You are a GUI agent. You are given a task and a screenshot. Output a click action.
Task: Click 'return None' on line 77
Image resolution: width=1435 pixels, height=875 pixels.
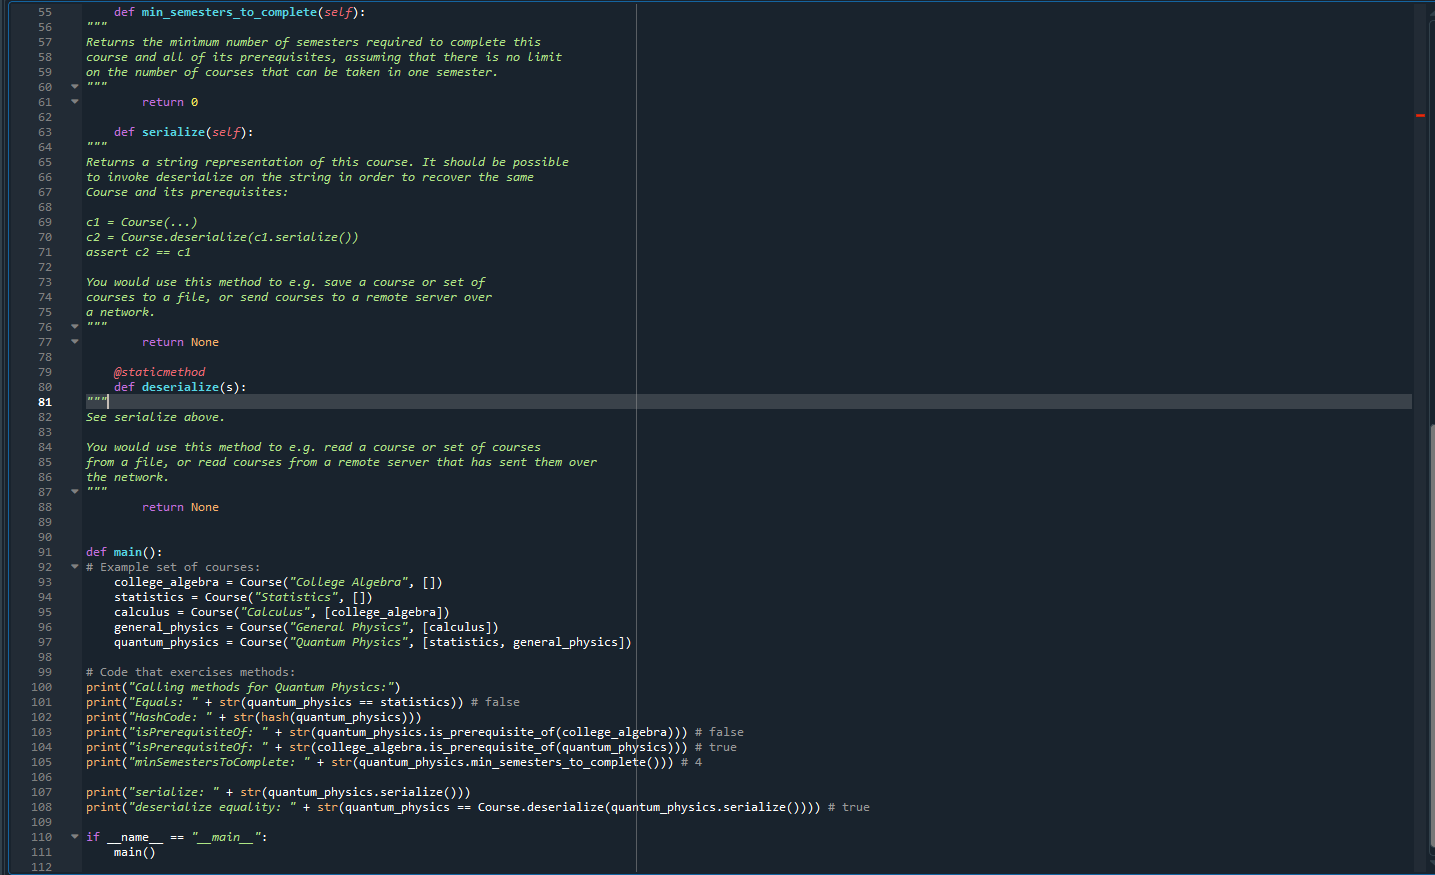pos(180,342)
